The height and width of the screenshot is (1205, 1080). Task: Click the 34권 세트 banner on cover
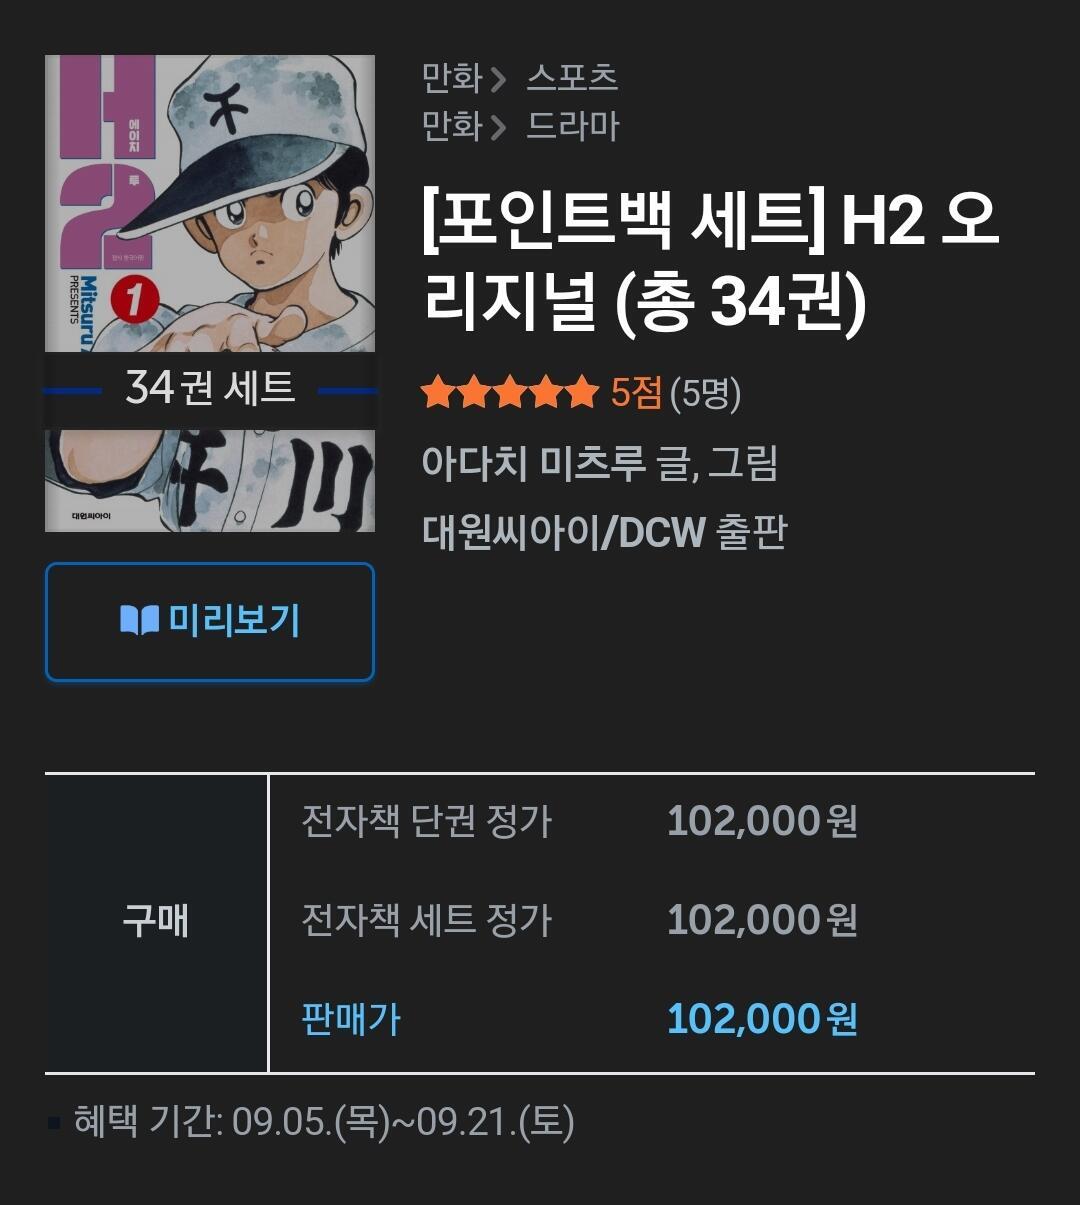pos(210,388)
